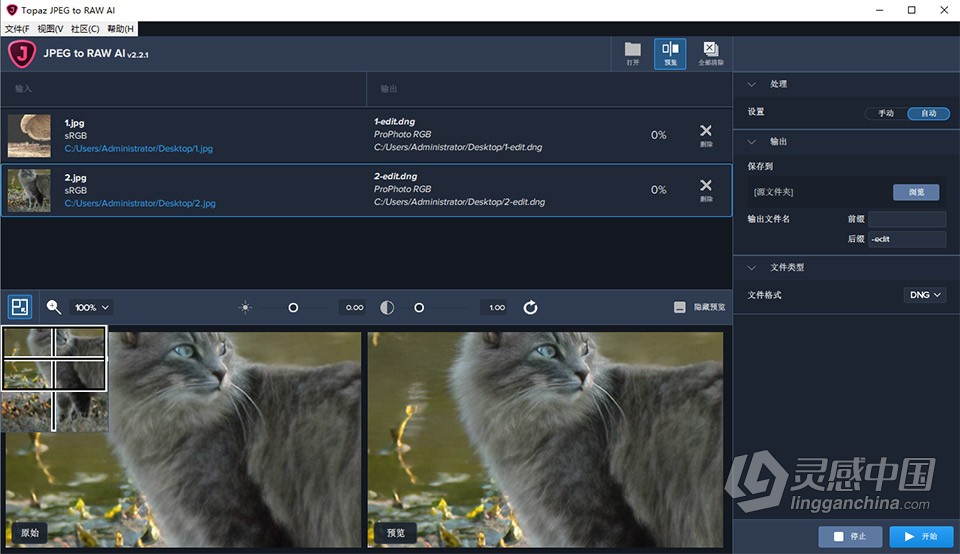Click the navigator view toggle icon
Viewport: 960px width, 554px height.
click(x=20, y=307)
